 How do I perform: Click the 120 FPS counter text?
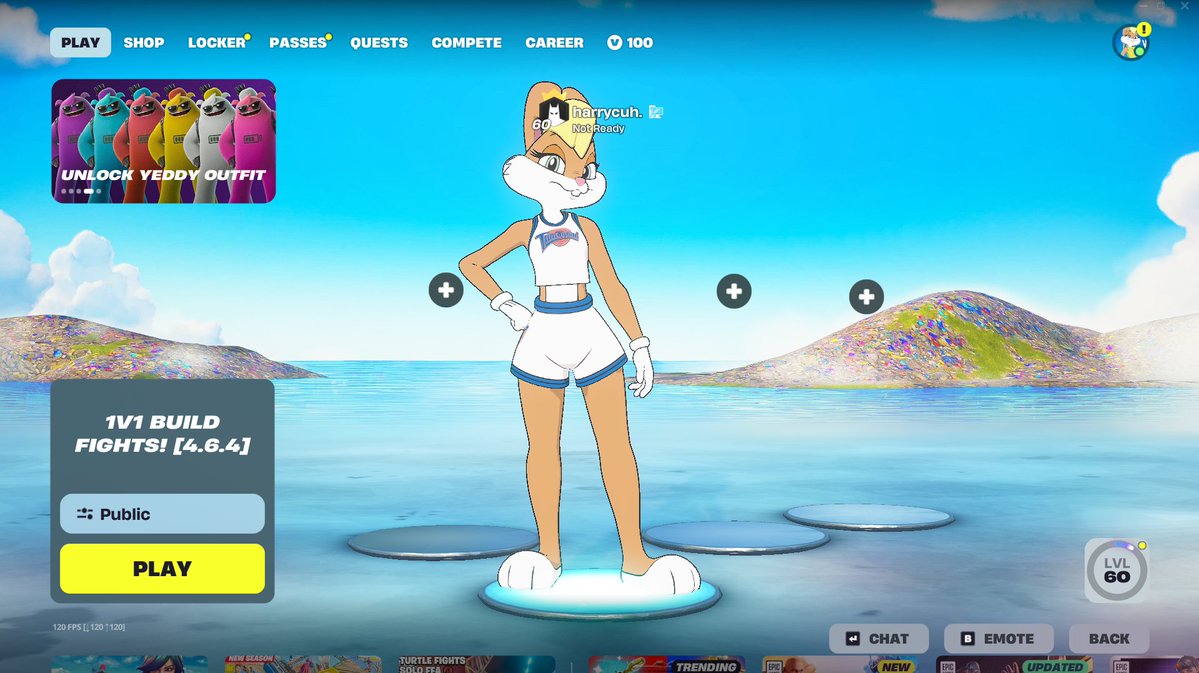tap(89, 627)
